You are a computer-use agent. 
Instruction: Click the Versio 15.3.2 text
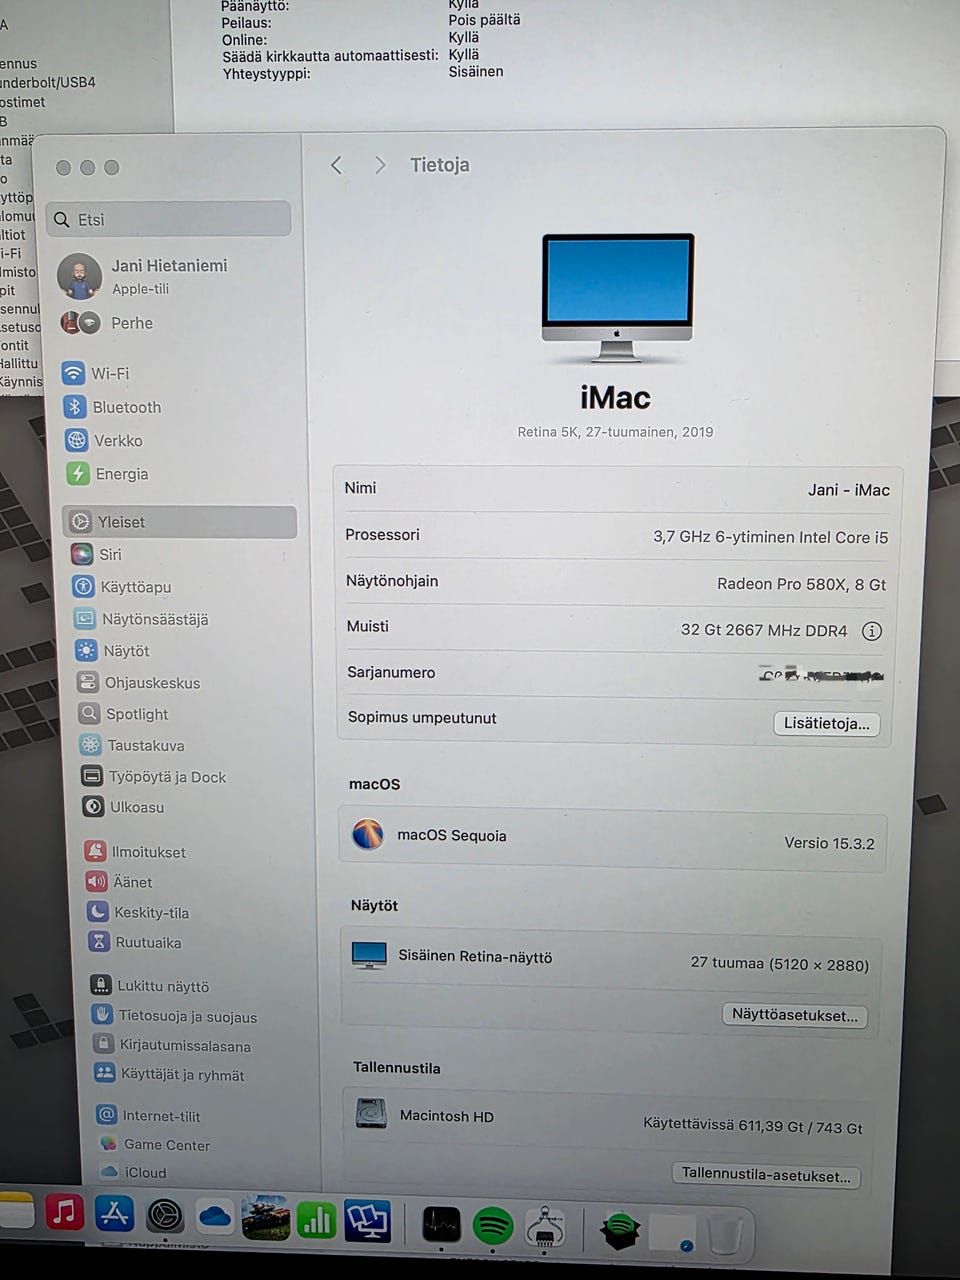830,843
